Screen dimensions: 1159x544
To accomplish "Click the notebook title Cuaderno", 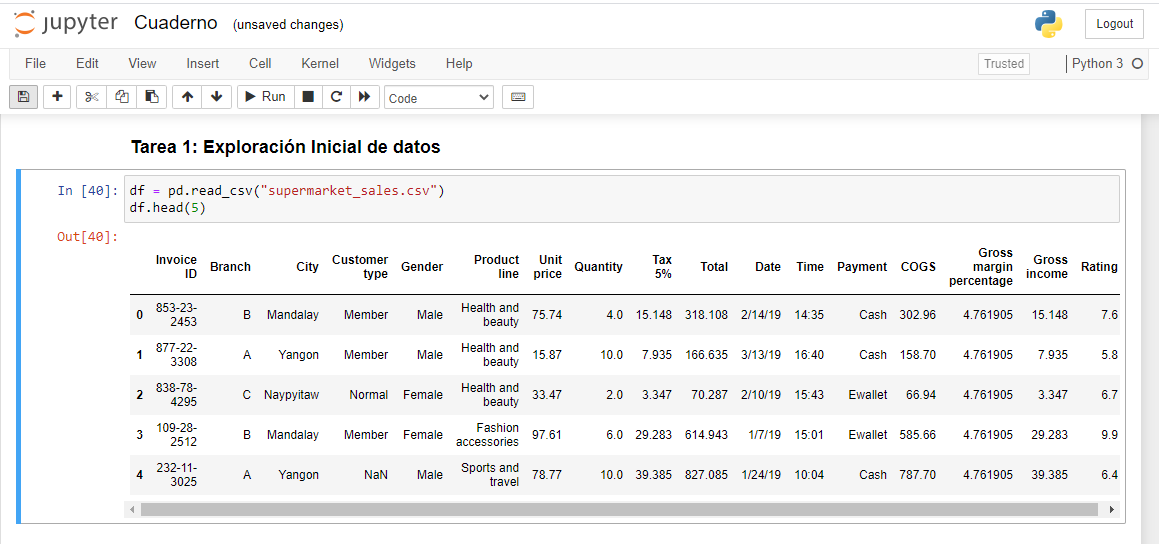I will coord(176,23).
